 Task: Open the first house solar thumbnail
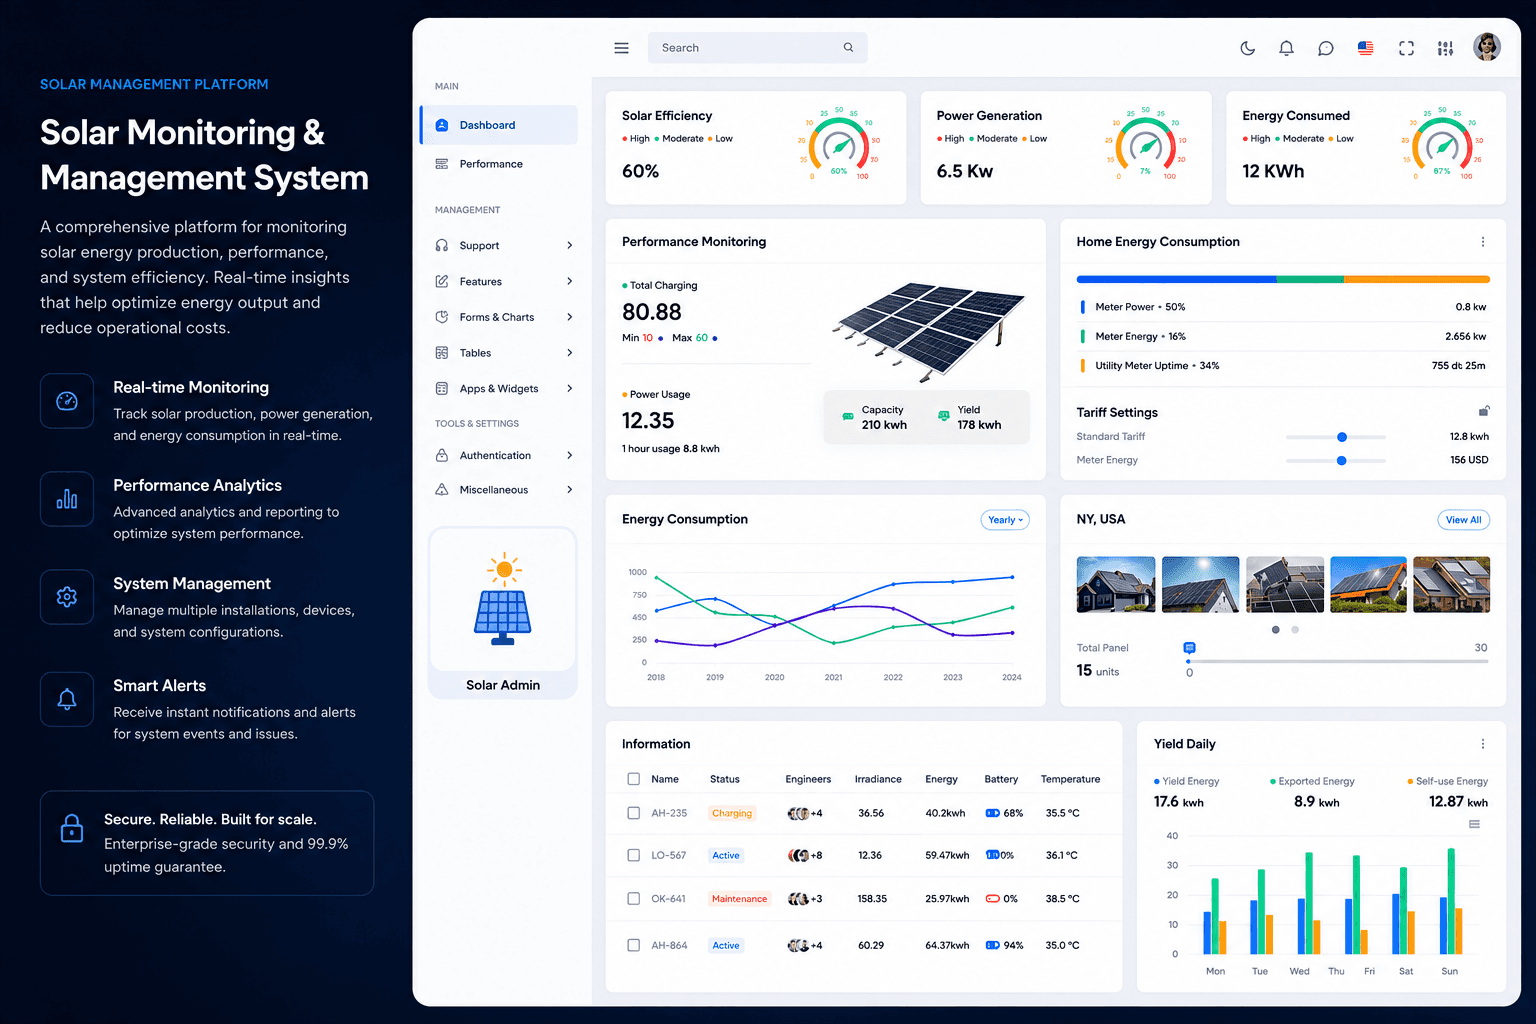1116,585
